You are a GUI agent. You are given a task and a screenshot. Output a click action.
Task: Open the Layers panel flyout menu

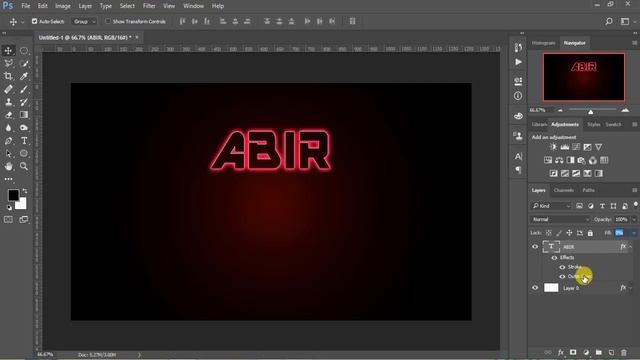click(634, 190)
